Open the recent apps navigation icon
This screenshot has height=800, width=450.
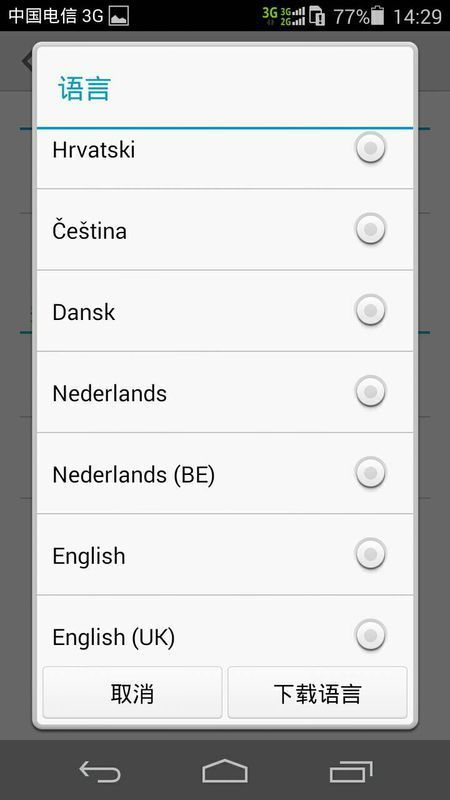pyautogui.click(x=351, y=771)
